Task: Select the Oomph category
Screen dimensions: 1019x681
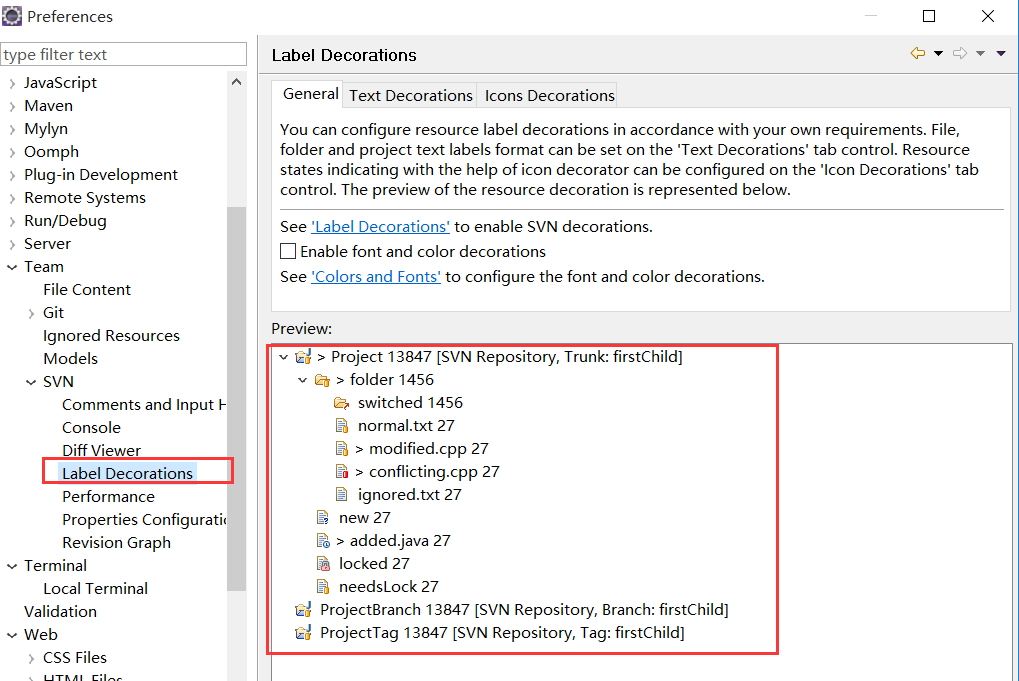Action: [x=51, y=152]
